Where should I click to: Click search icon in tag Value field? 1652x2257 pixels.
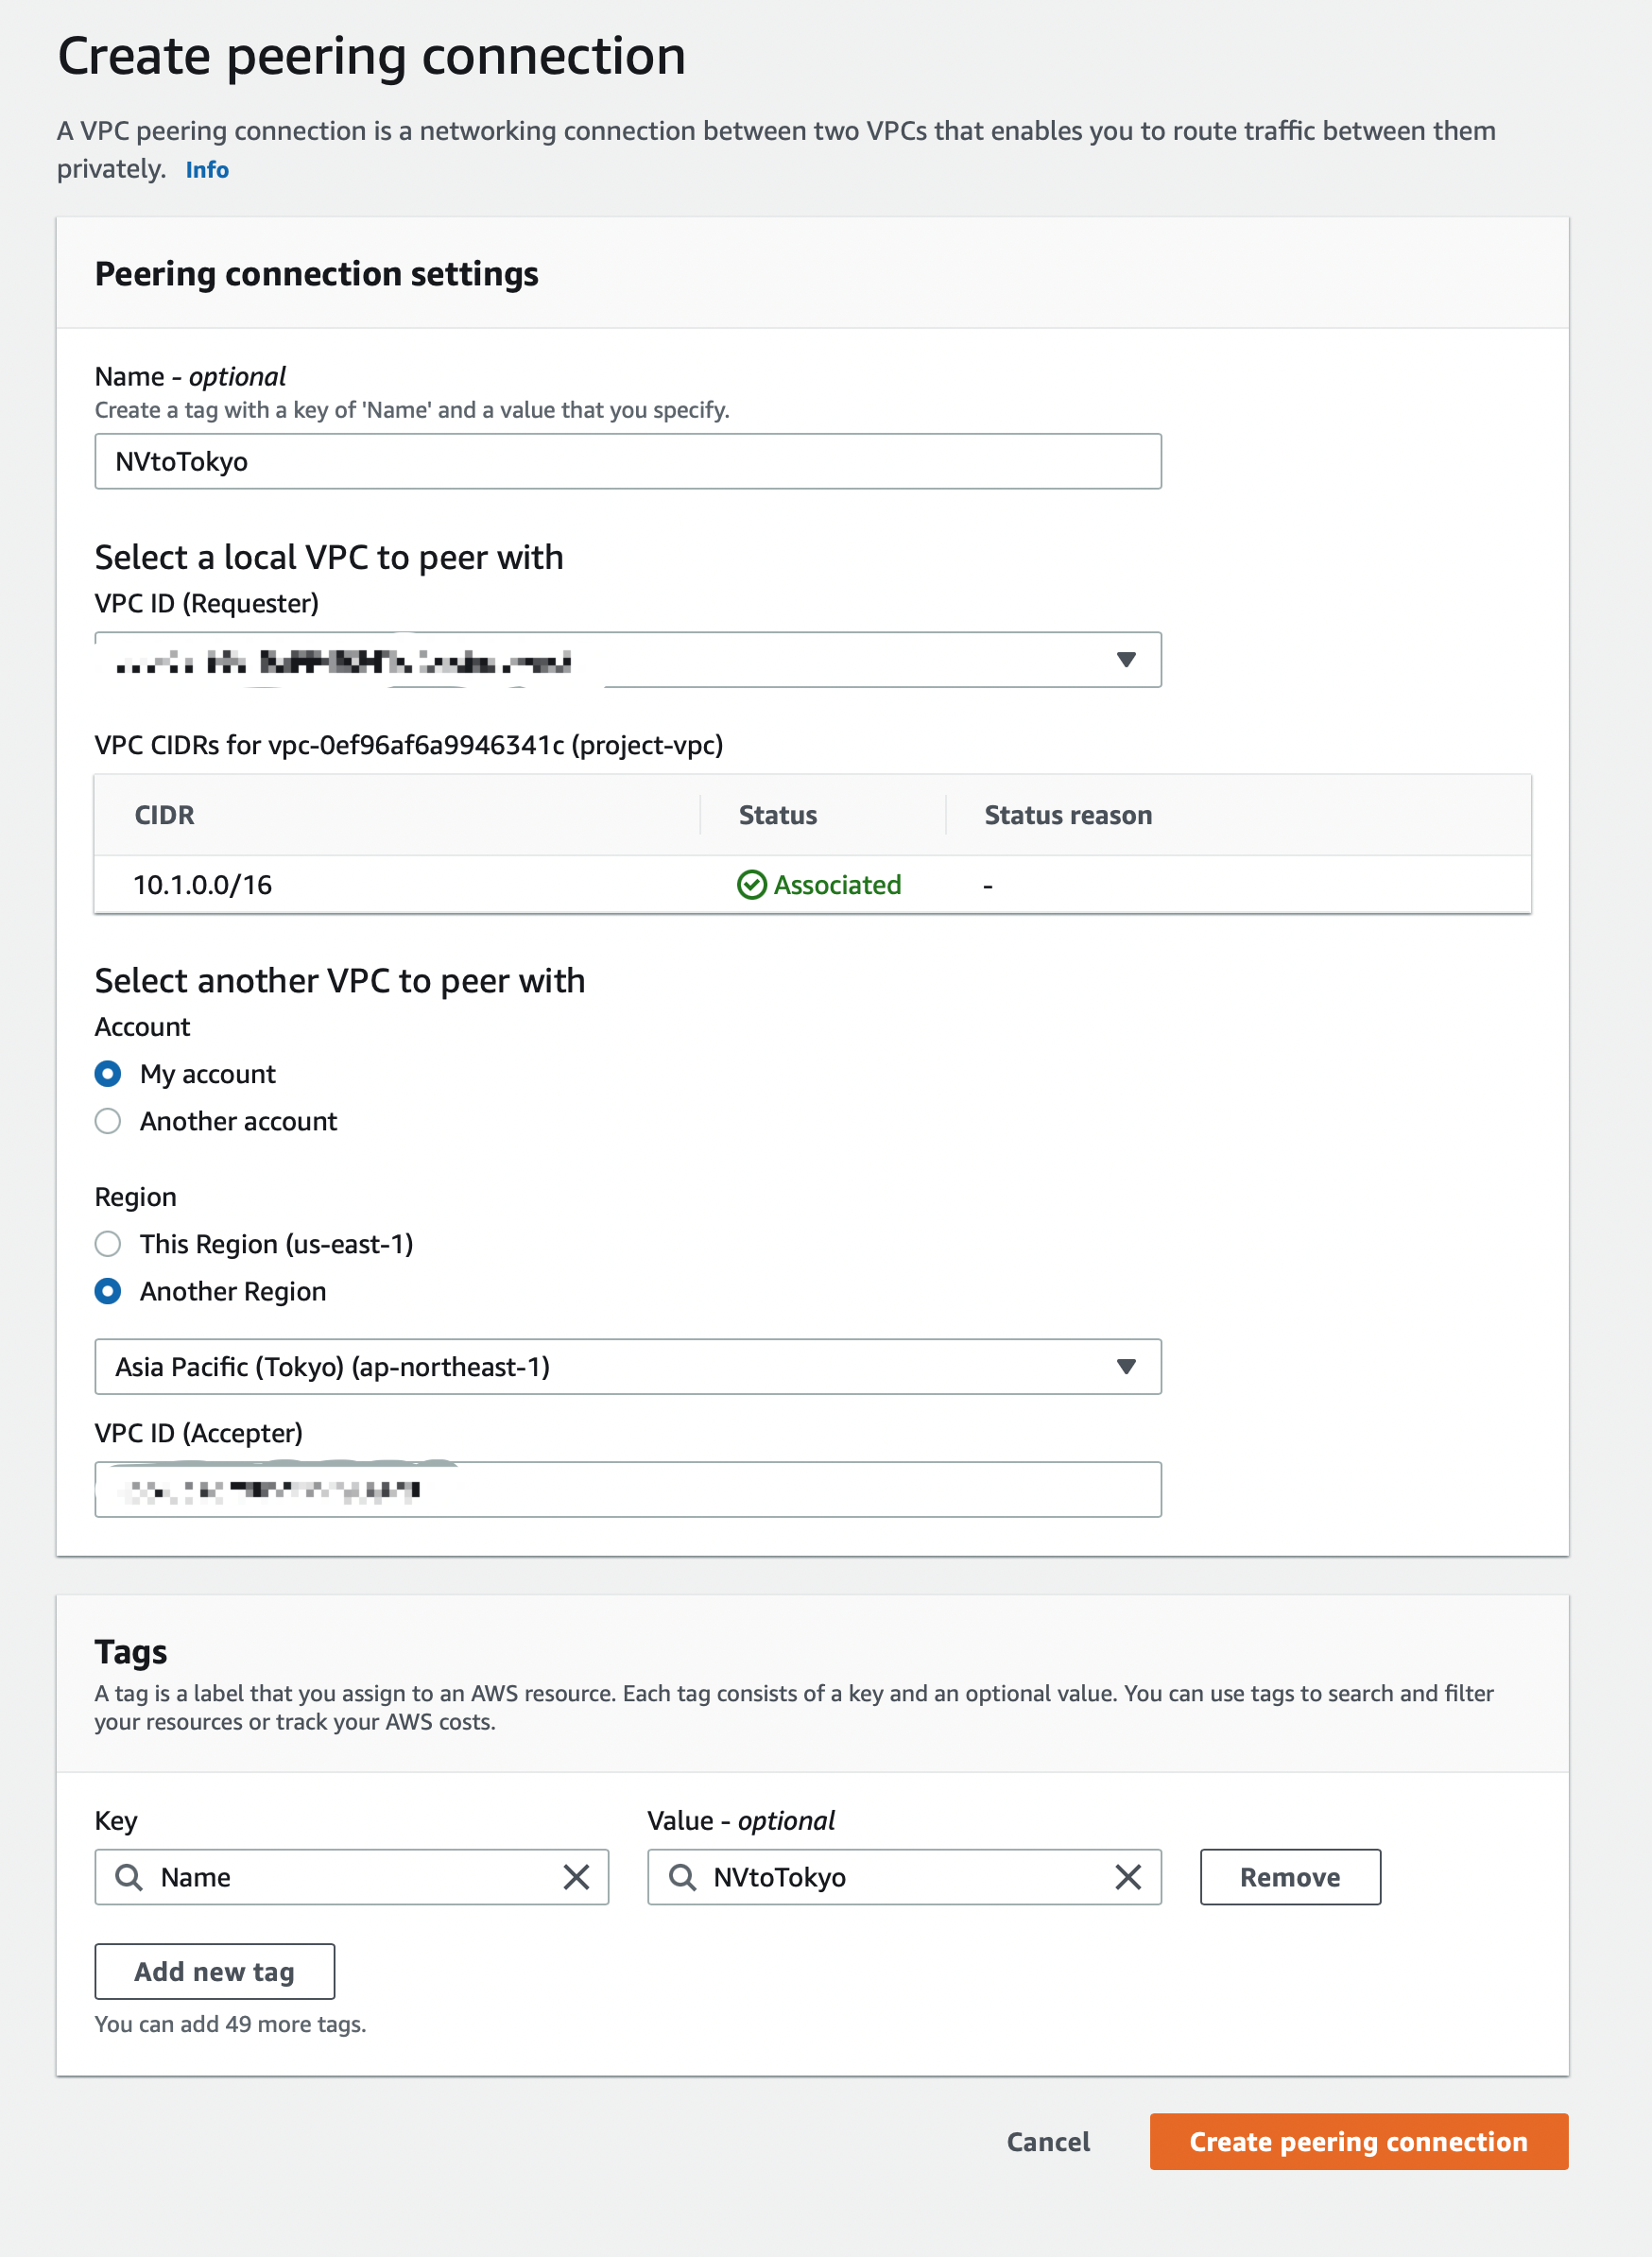click(x=682, y=1877)
